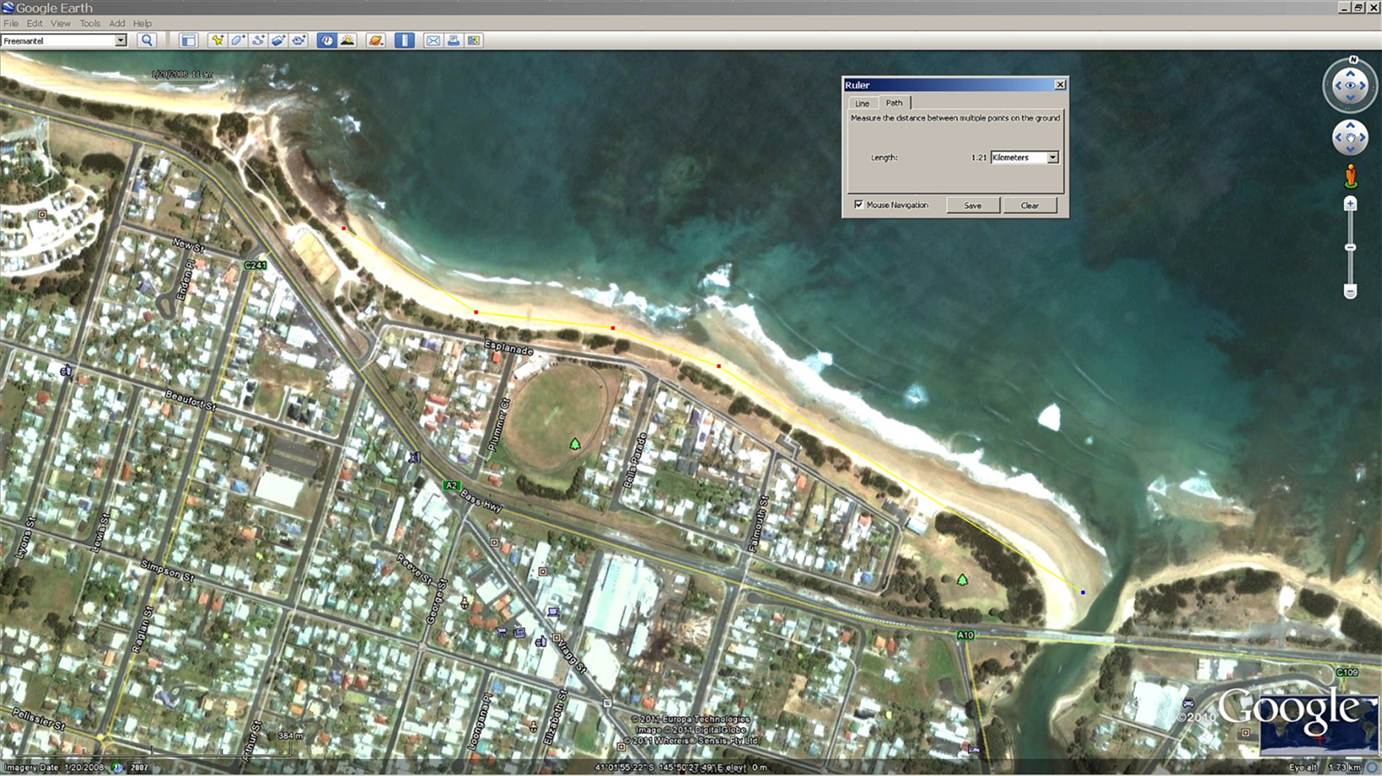1382x776 pixels.
Task: Select the Street View pegman icon
Action: 1350,176
